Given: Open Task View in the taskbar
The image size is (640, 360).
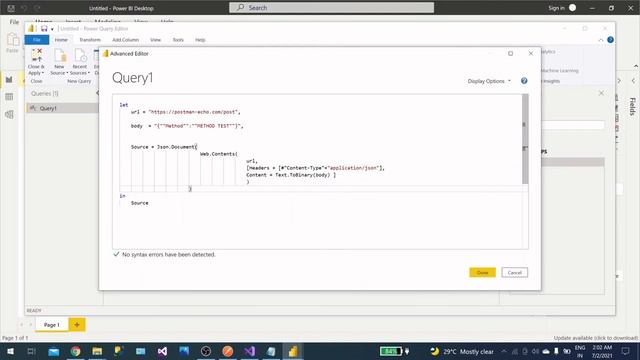Looking at the screenshot, I should point(31,351).
